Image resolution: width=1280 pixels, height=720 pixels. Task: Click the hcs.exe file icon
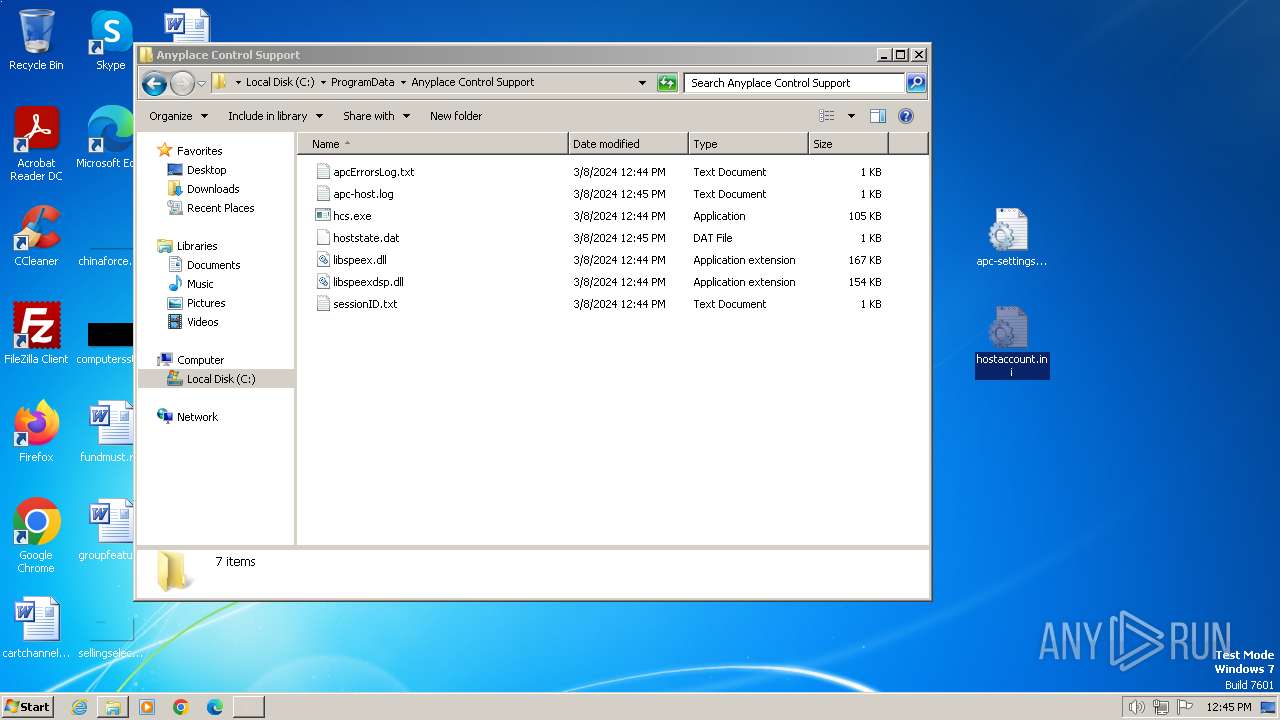tap(323, 216)
